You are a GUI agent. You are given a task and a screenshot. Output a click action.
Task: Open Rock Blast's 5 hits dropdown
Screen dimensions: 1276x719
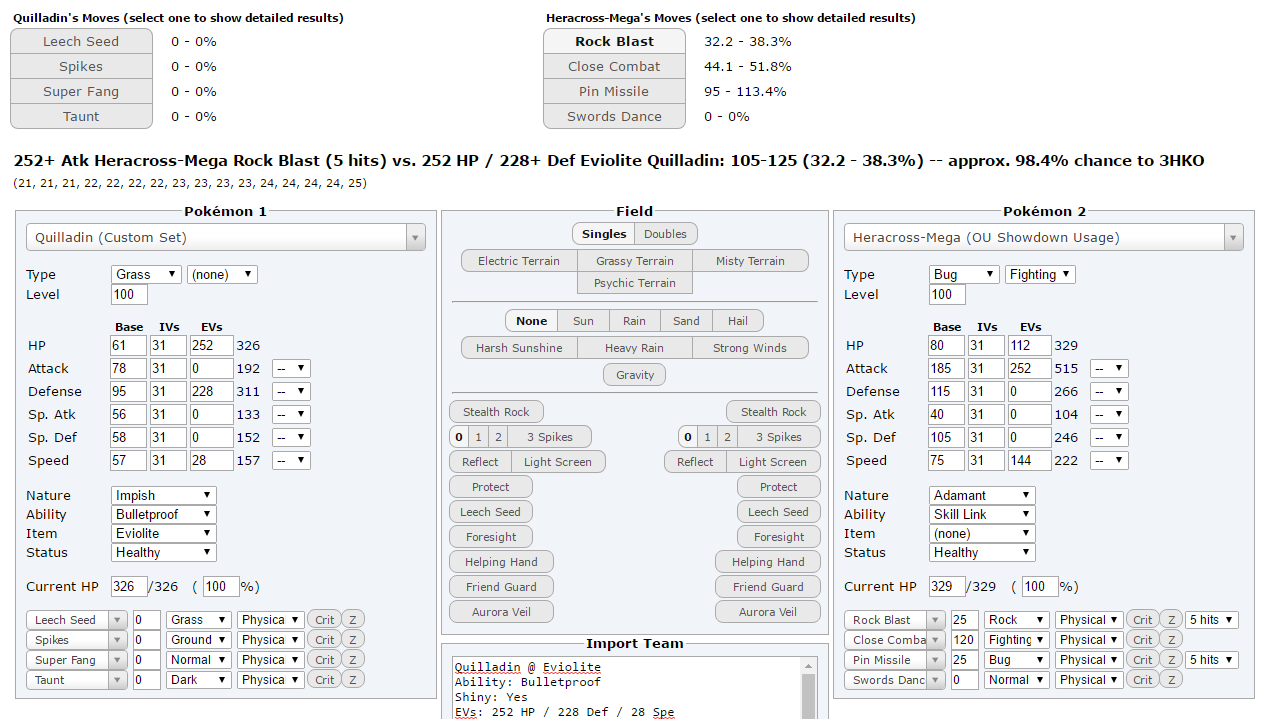pyautogui.click(x=1212, y=620)
